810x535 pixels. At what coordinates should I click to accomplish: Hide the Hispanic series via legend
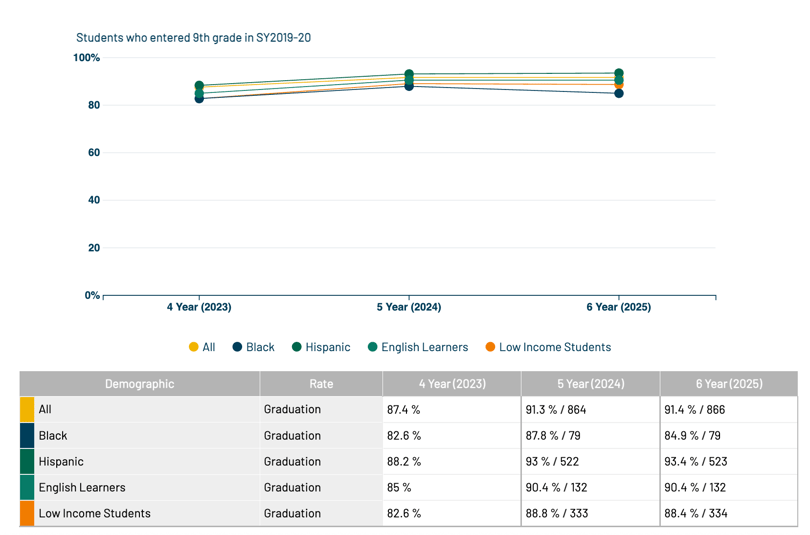tap(321, 347)
